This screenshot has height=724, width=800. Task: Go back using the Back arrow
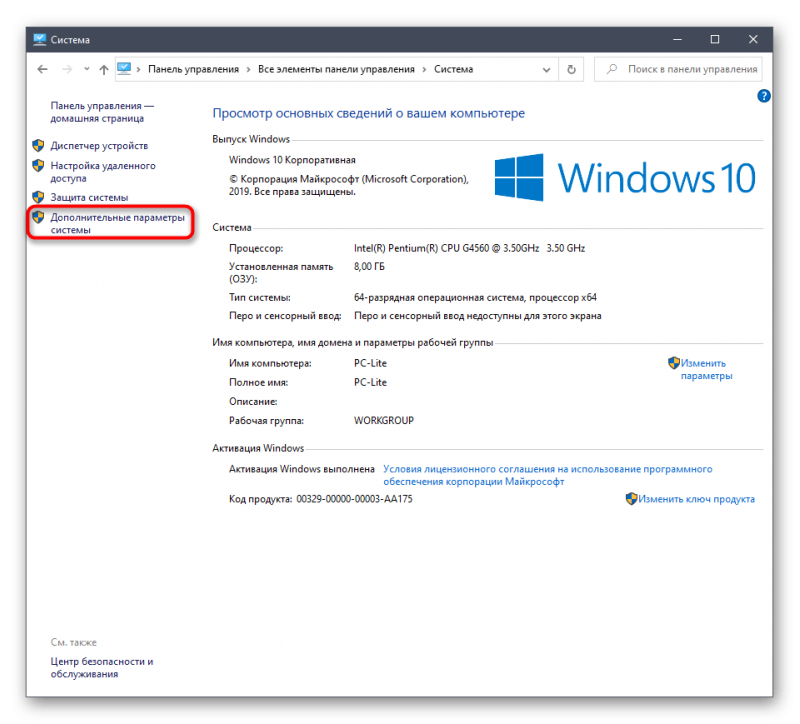point(42,69)
